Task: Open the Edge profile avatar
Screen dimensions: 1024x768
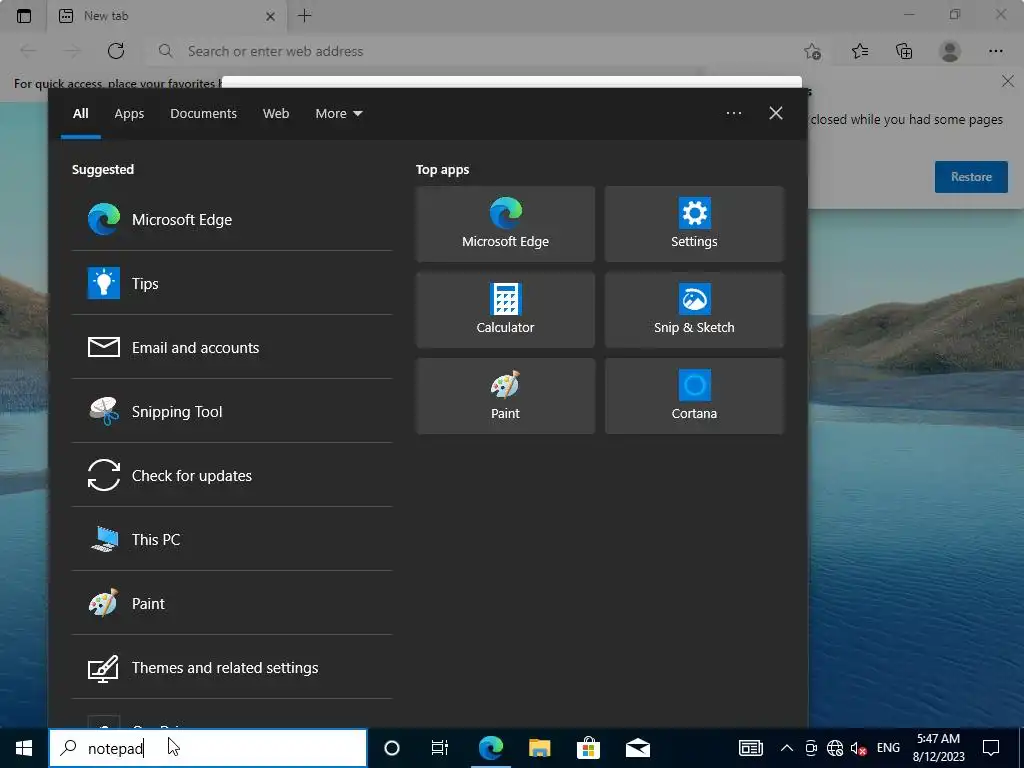Action: point(950,51)
